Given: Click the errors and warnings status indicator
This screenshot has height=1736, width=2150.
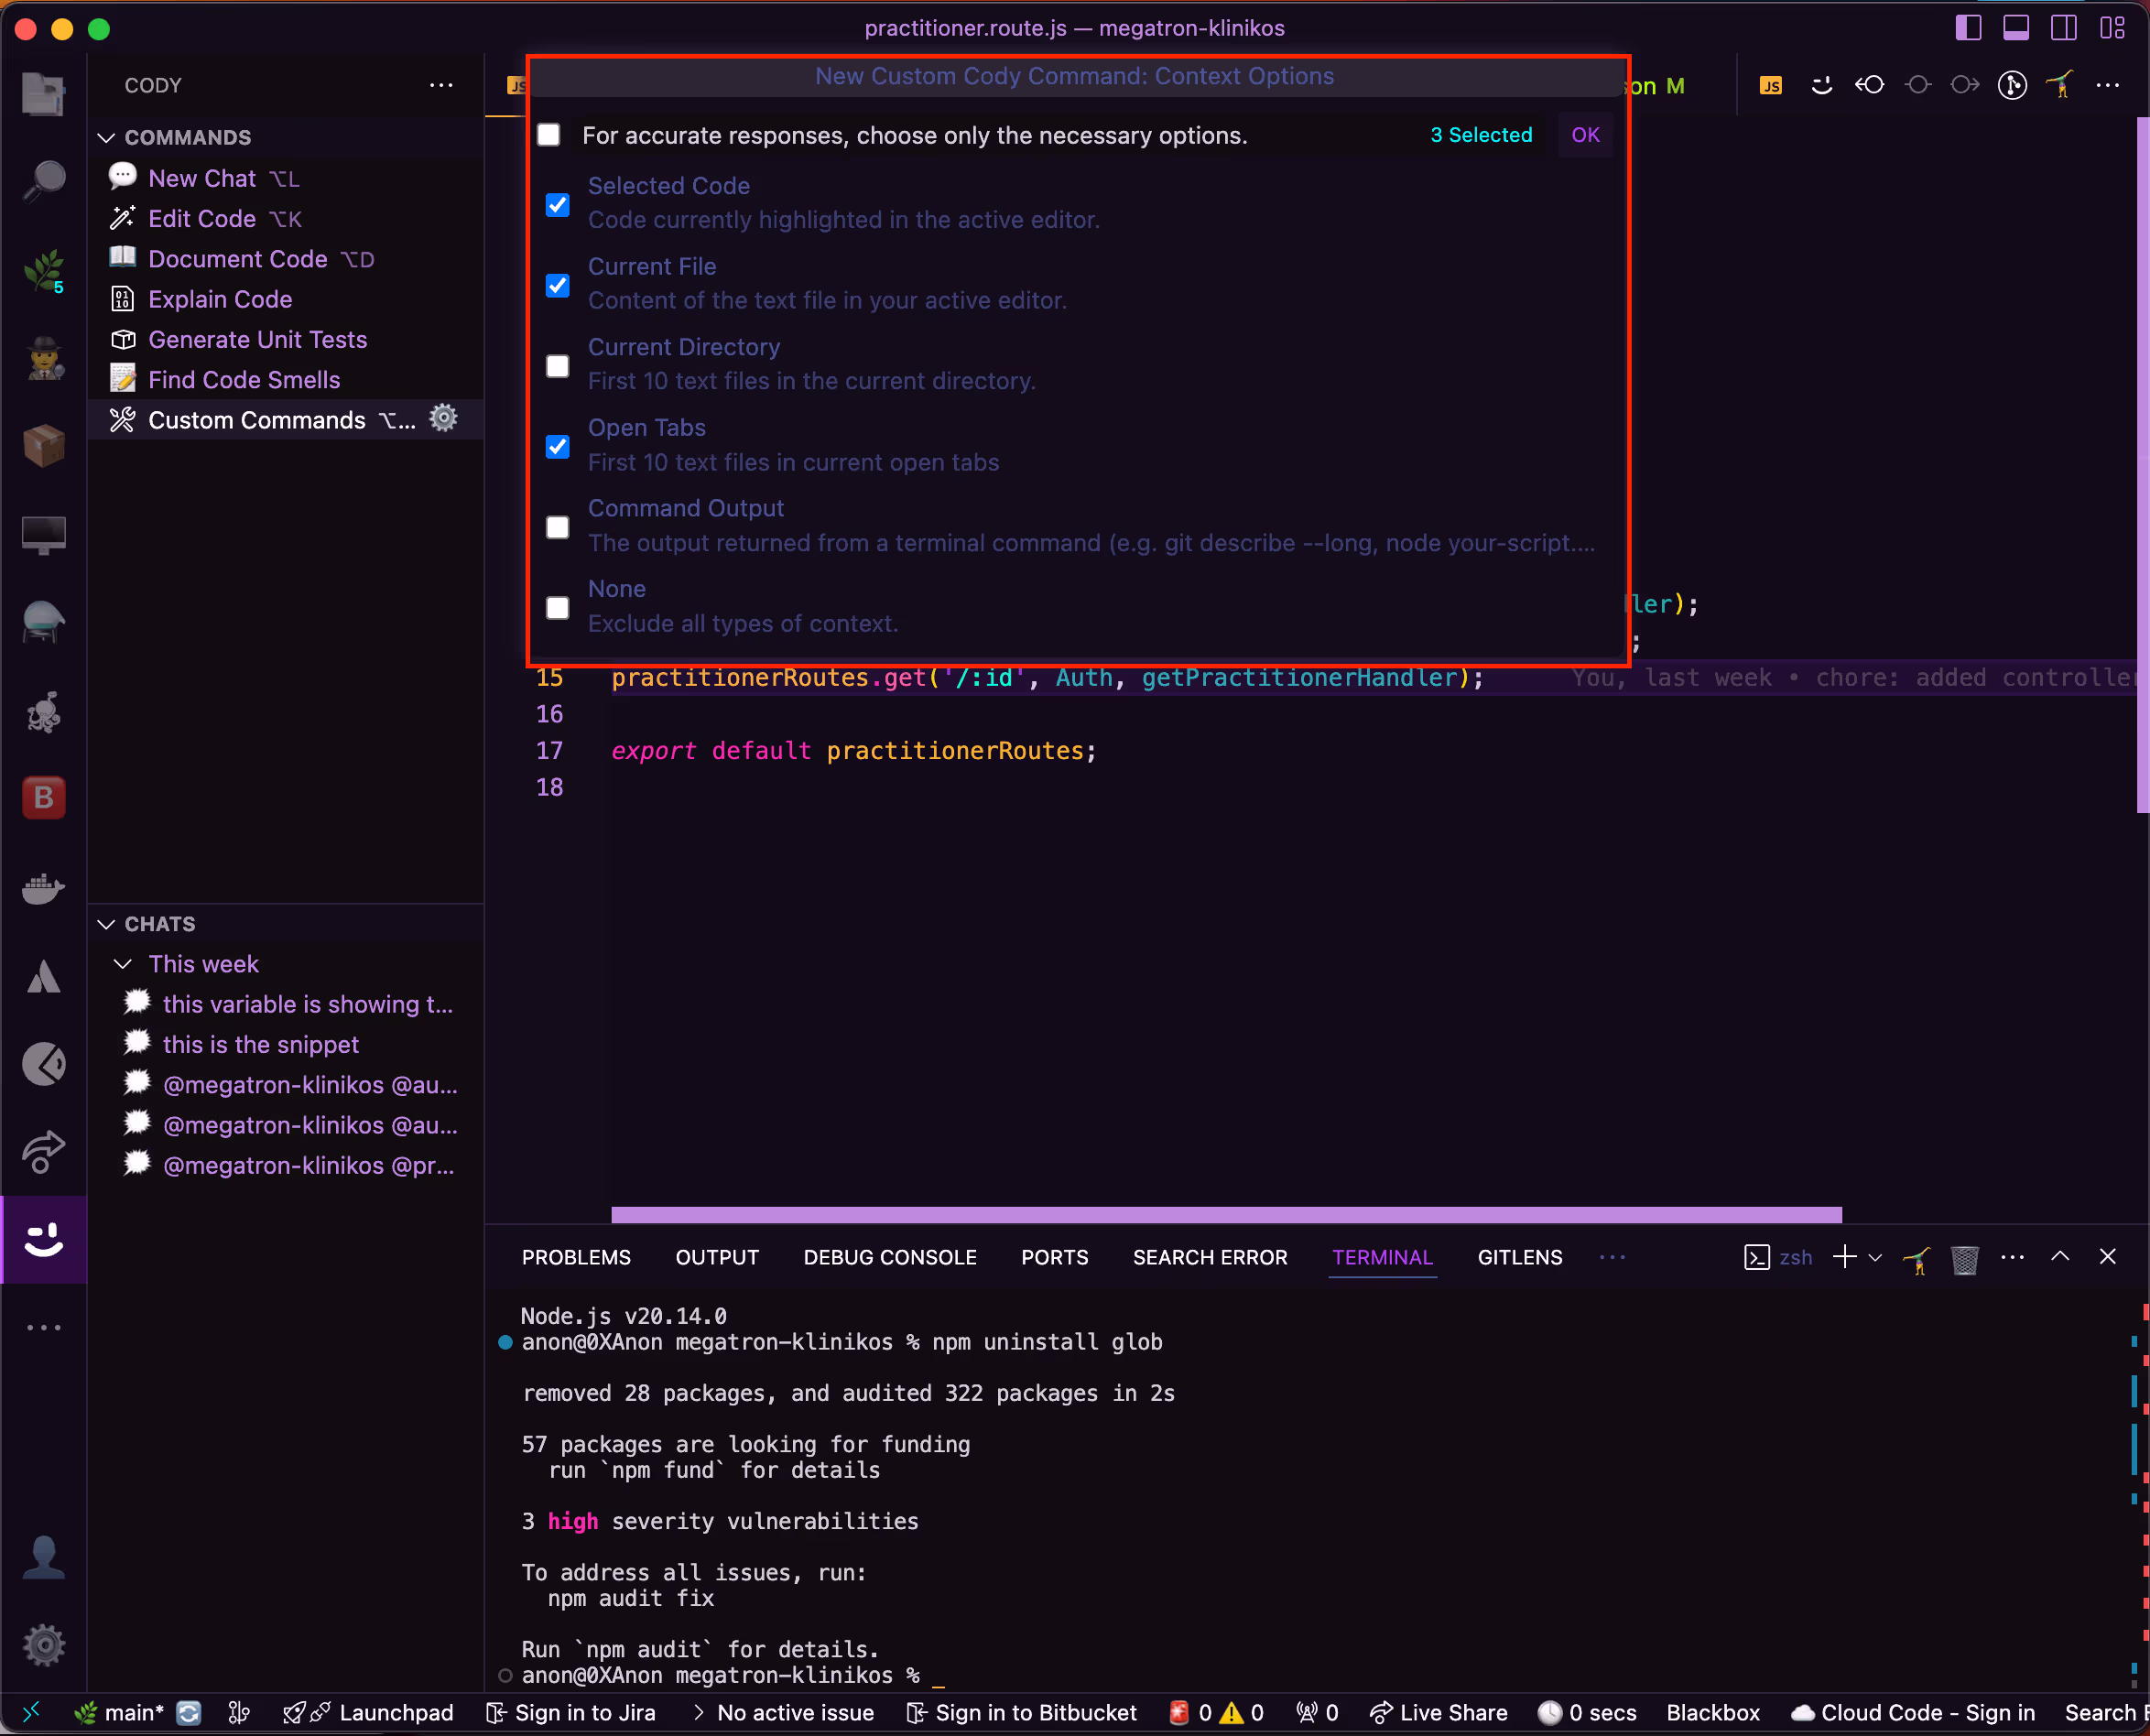Looking at the screenshot, I should pos(1217,1713).
